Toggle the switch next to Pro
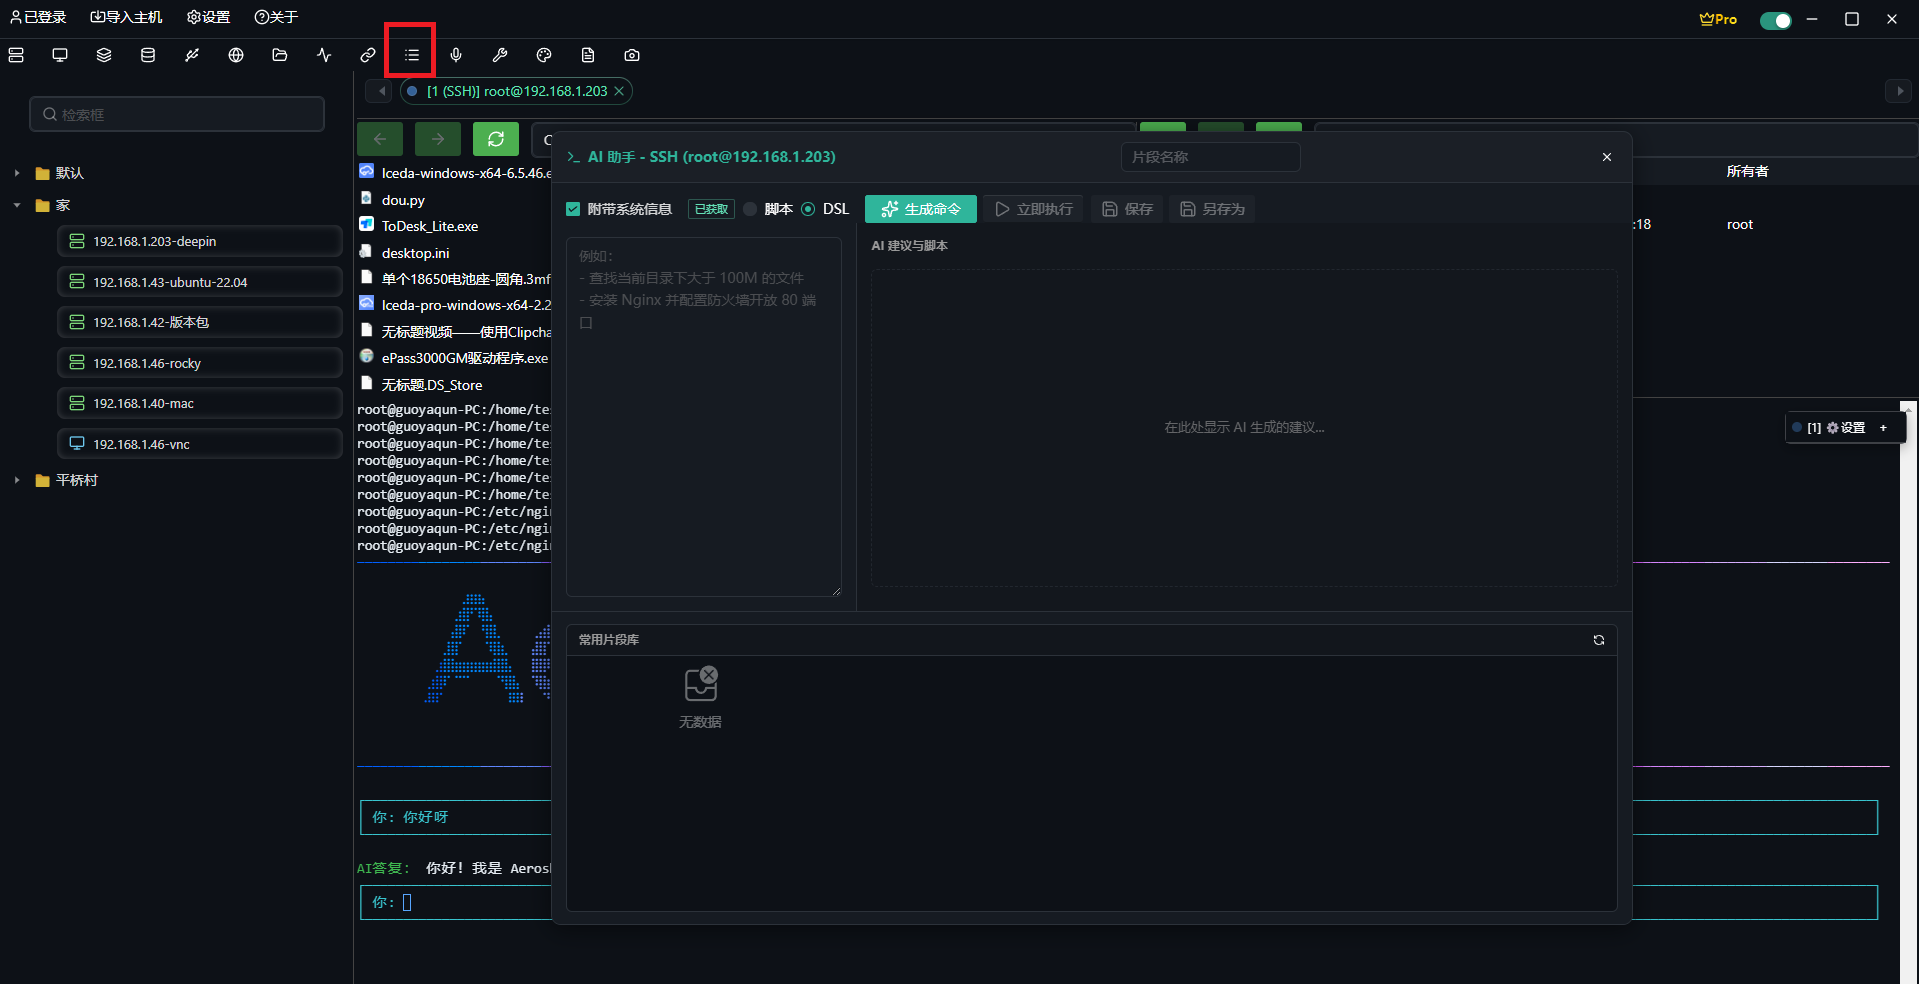 [1775, 20]
